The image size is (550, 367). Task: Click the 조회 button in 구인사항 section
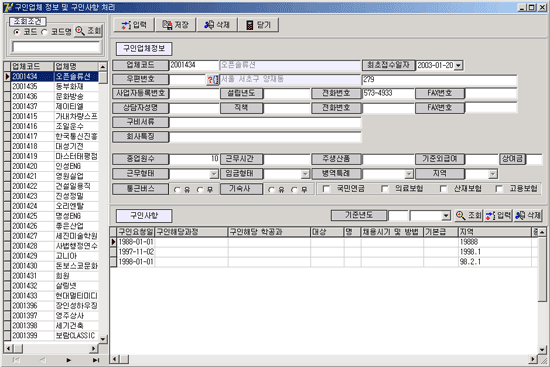click(469, 215)
